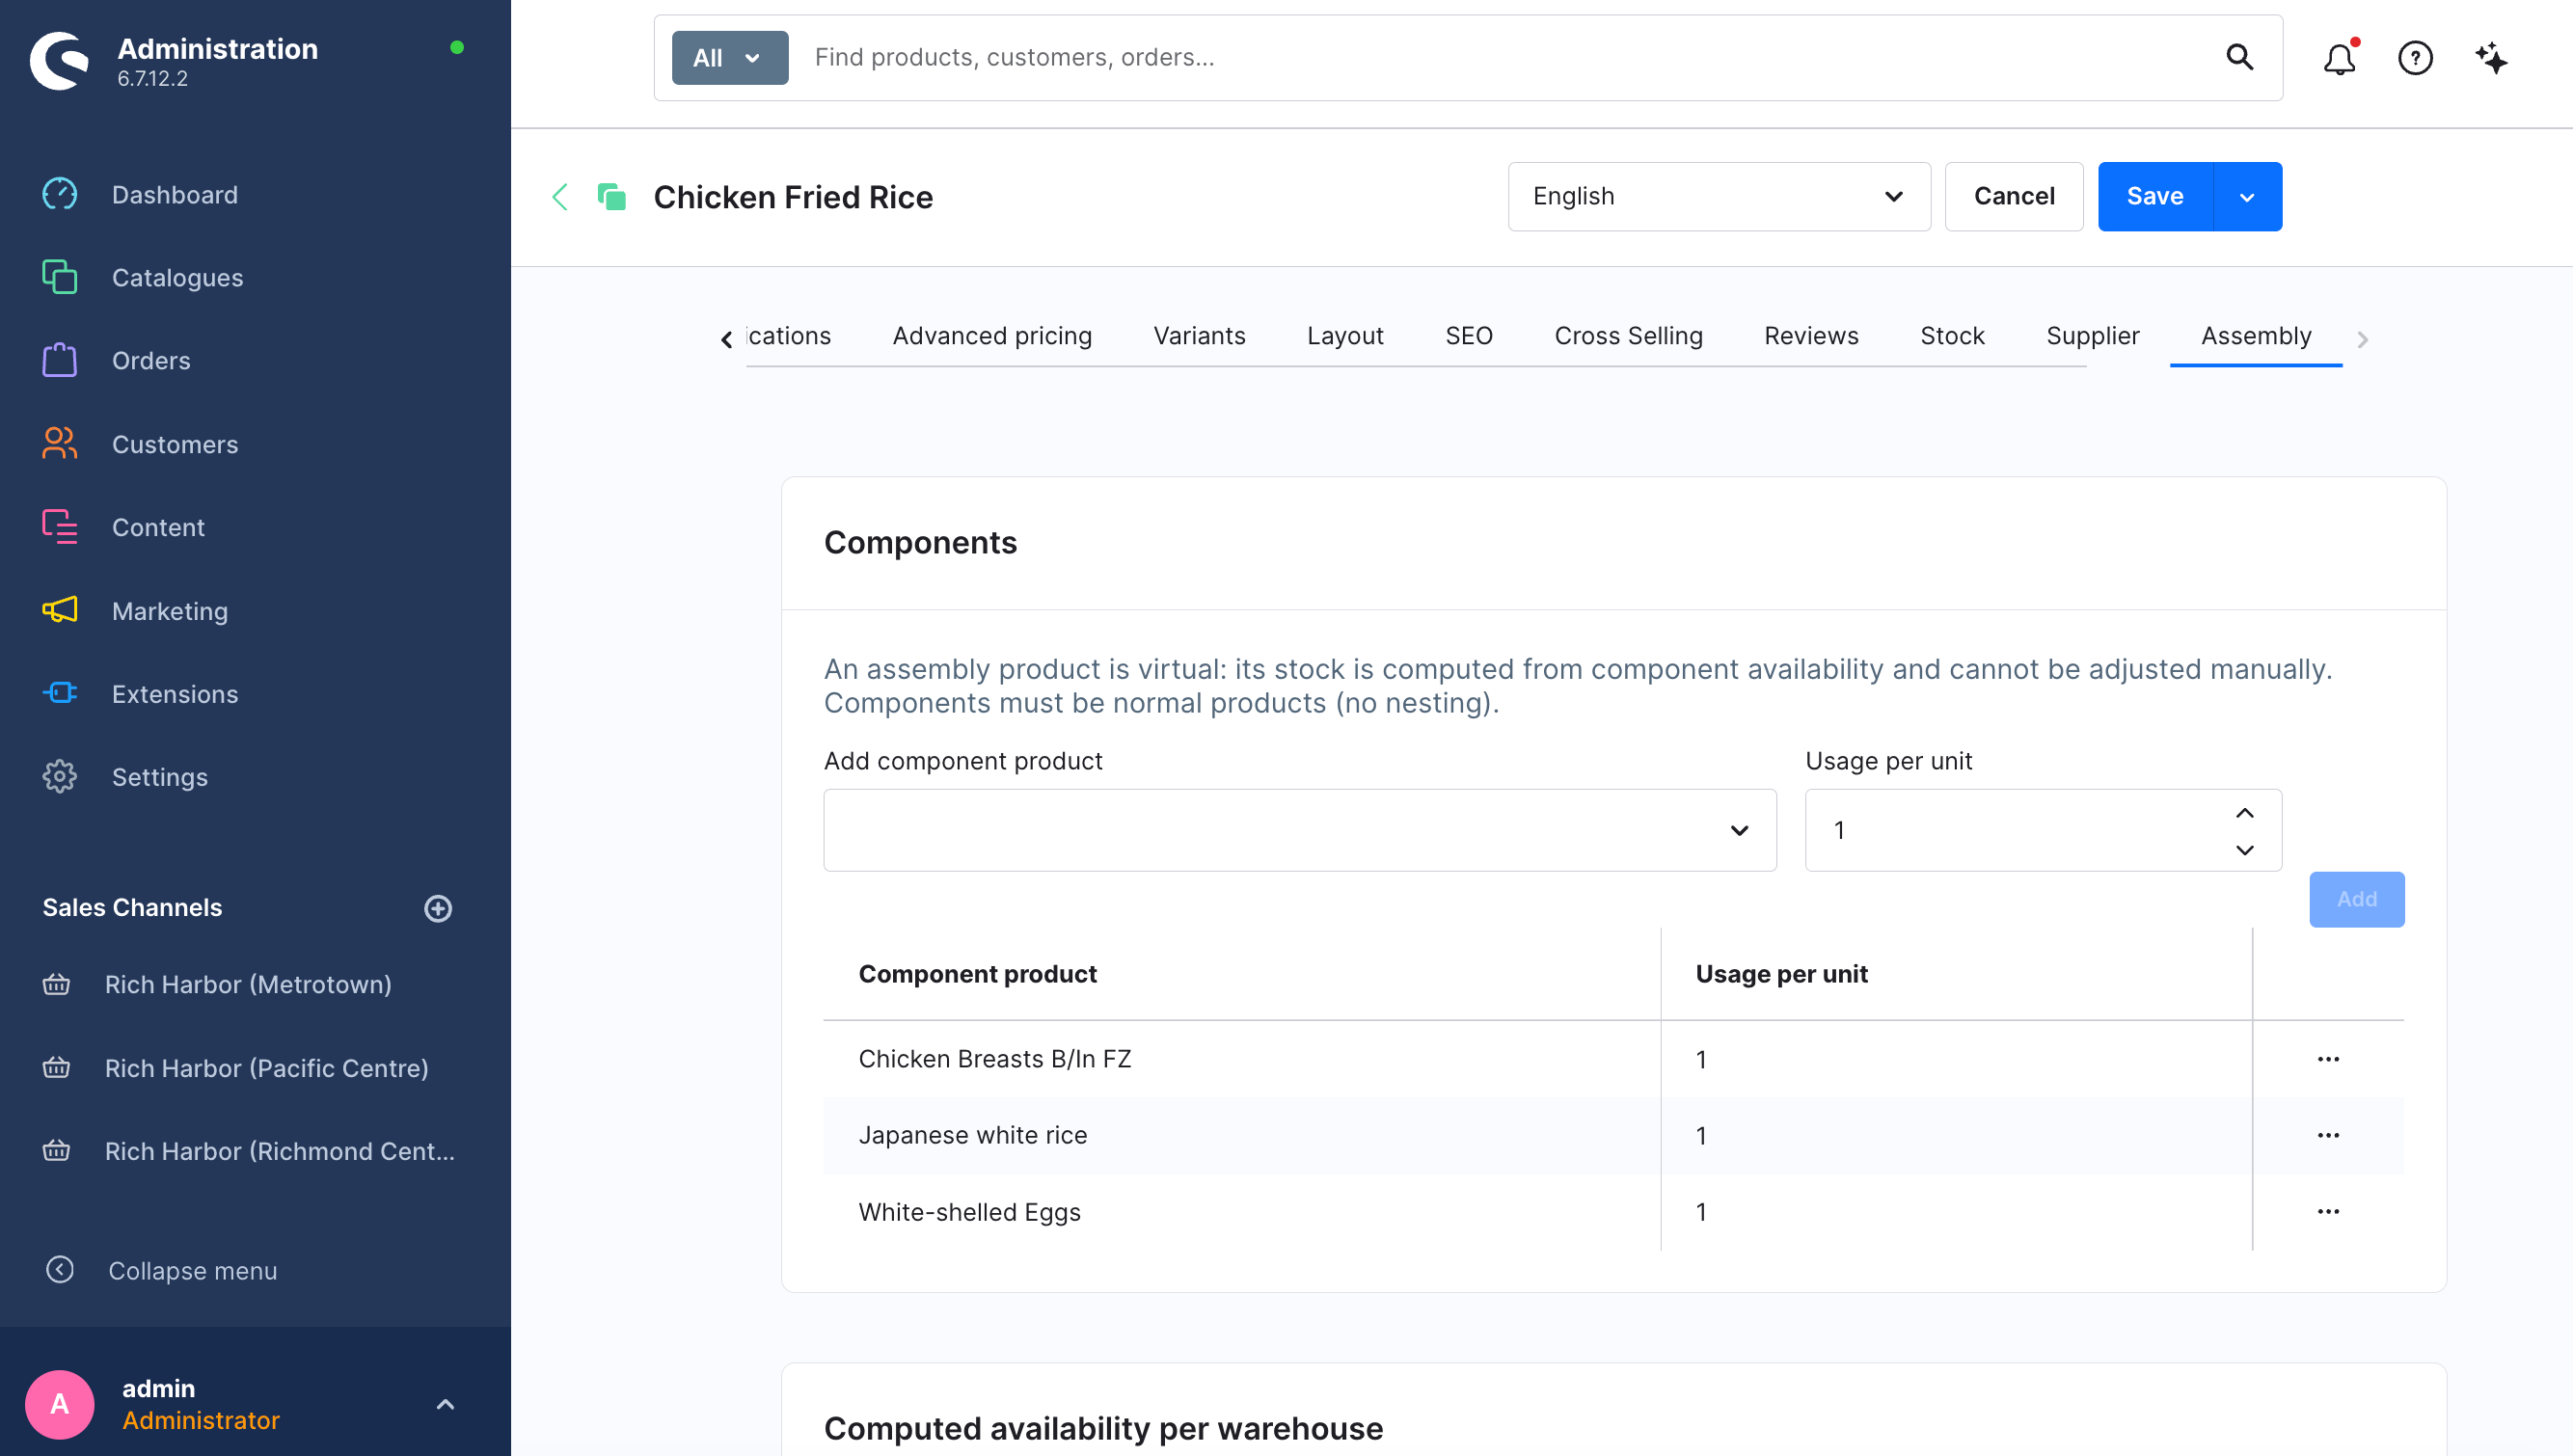Open the notifications bell
2573x1456 pixels.
coord(2339,58)
